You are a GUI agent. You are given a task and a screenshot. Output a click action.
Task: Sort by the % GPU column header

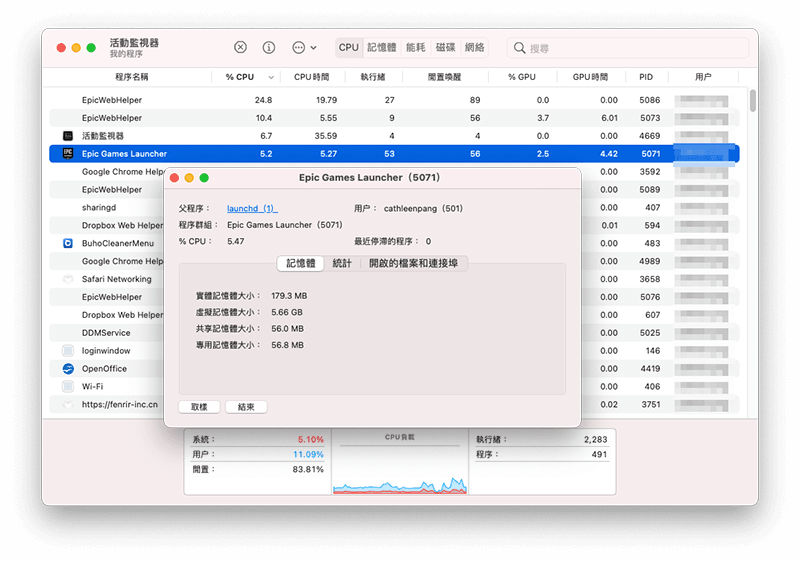(522, 77)
